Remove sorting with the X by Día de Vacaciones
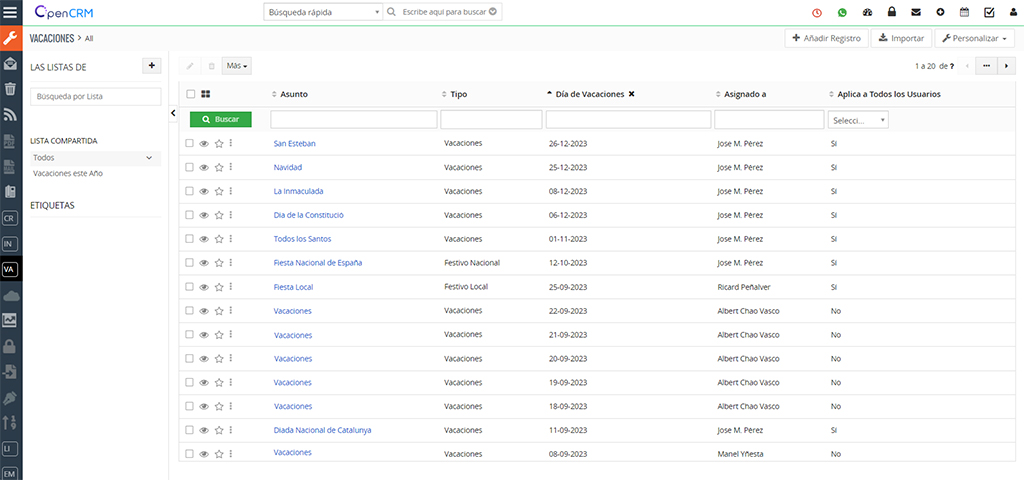The width and height of the screenshot is (1024, 480). point(632,94)
